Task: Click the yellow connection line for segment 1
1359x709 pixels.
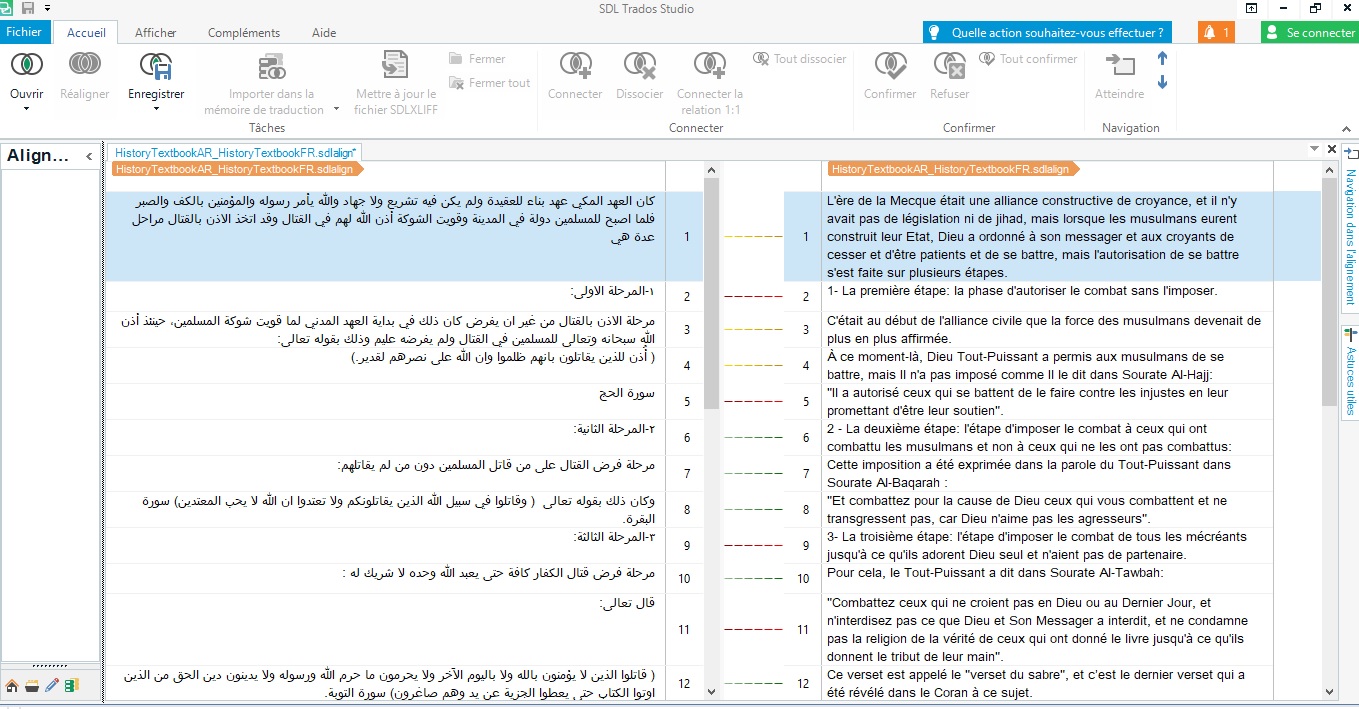Action: coord(753,237)
